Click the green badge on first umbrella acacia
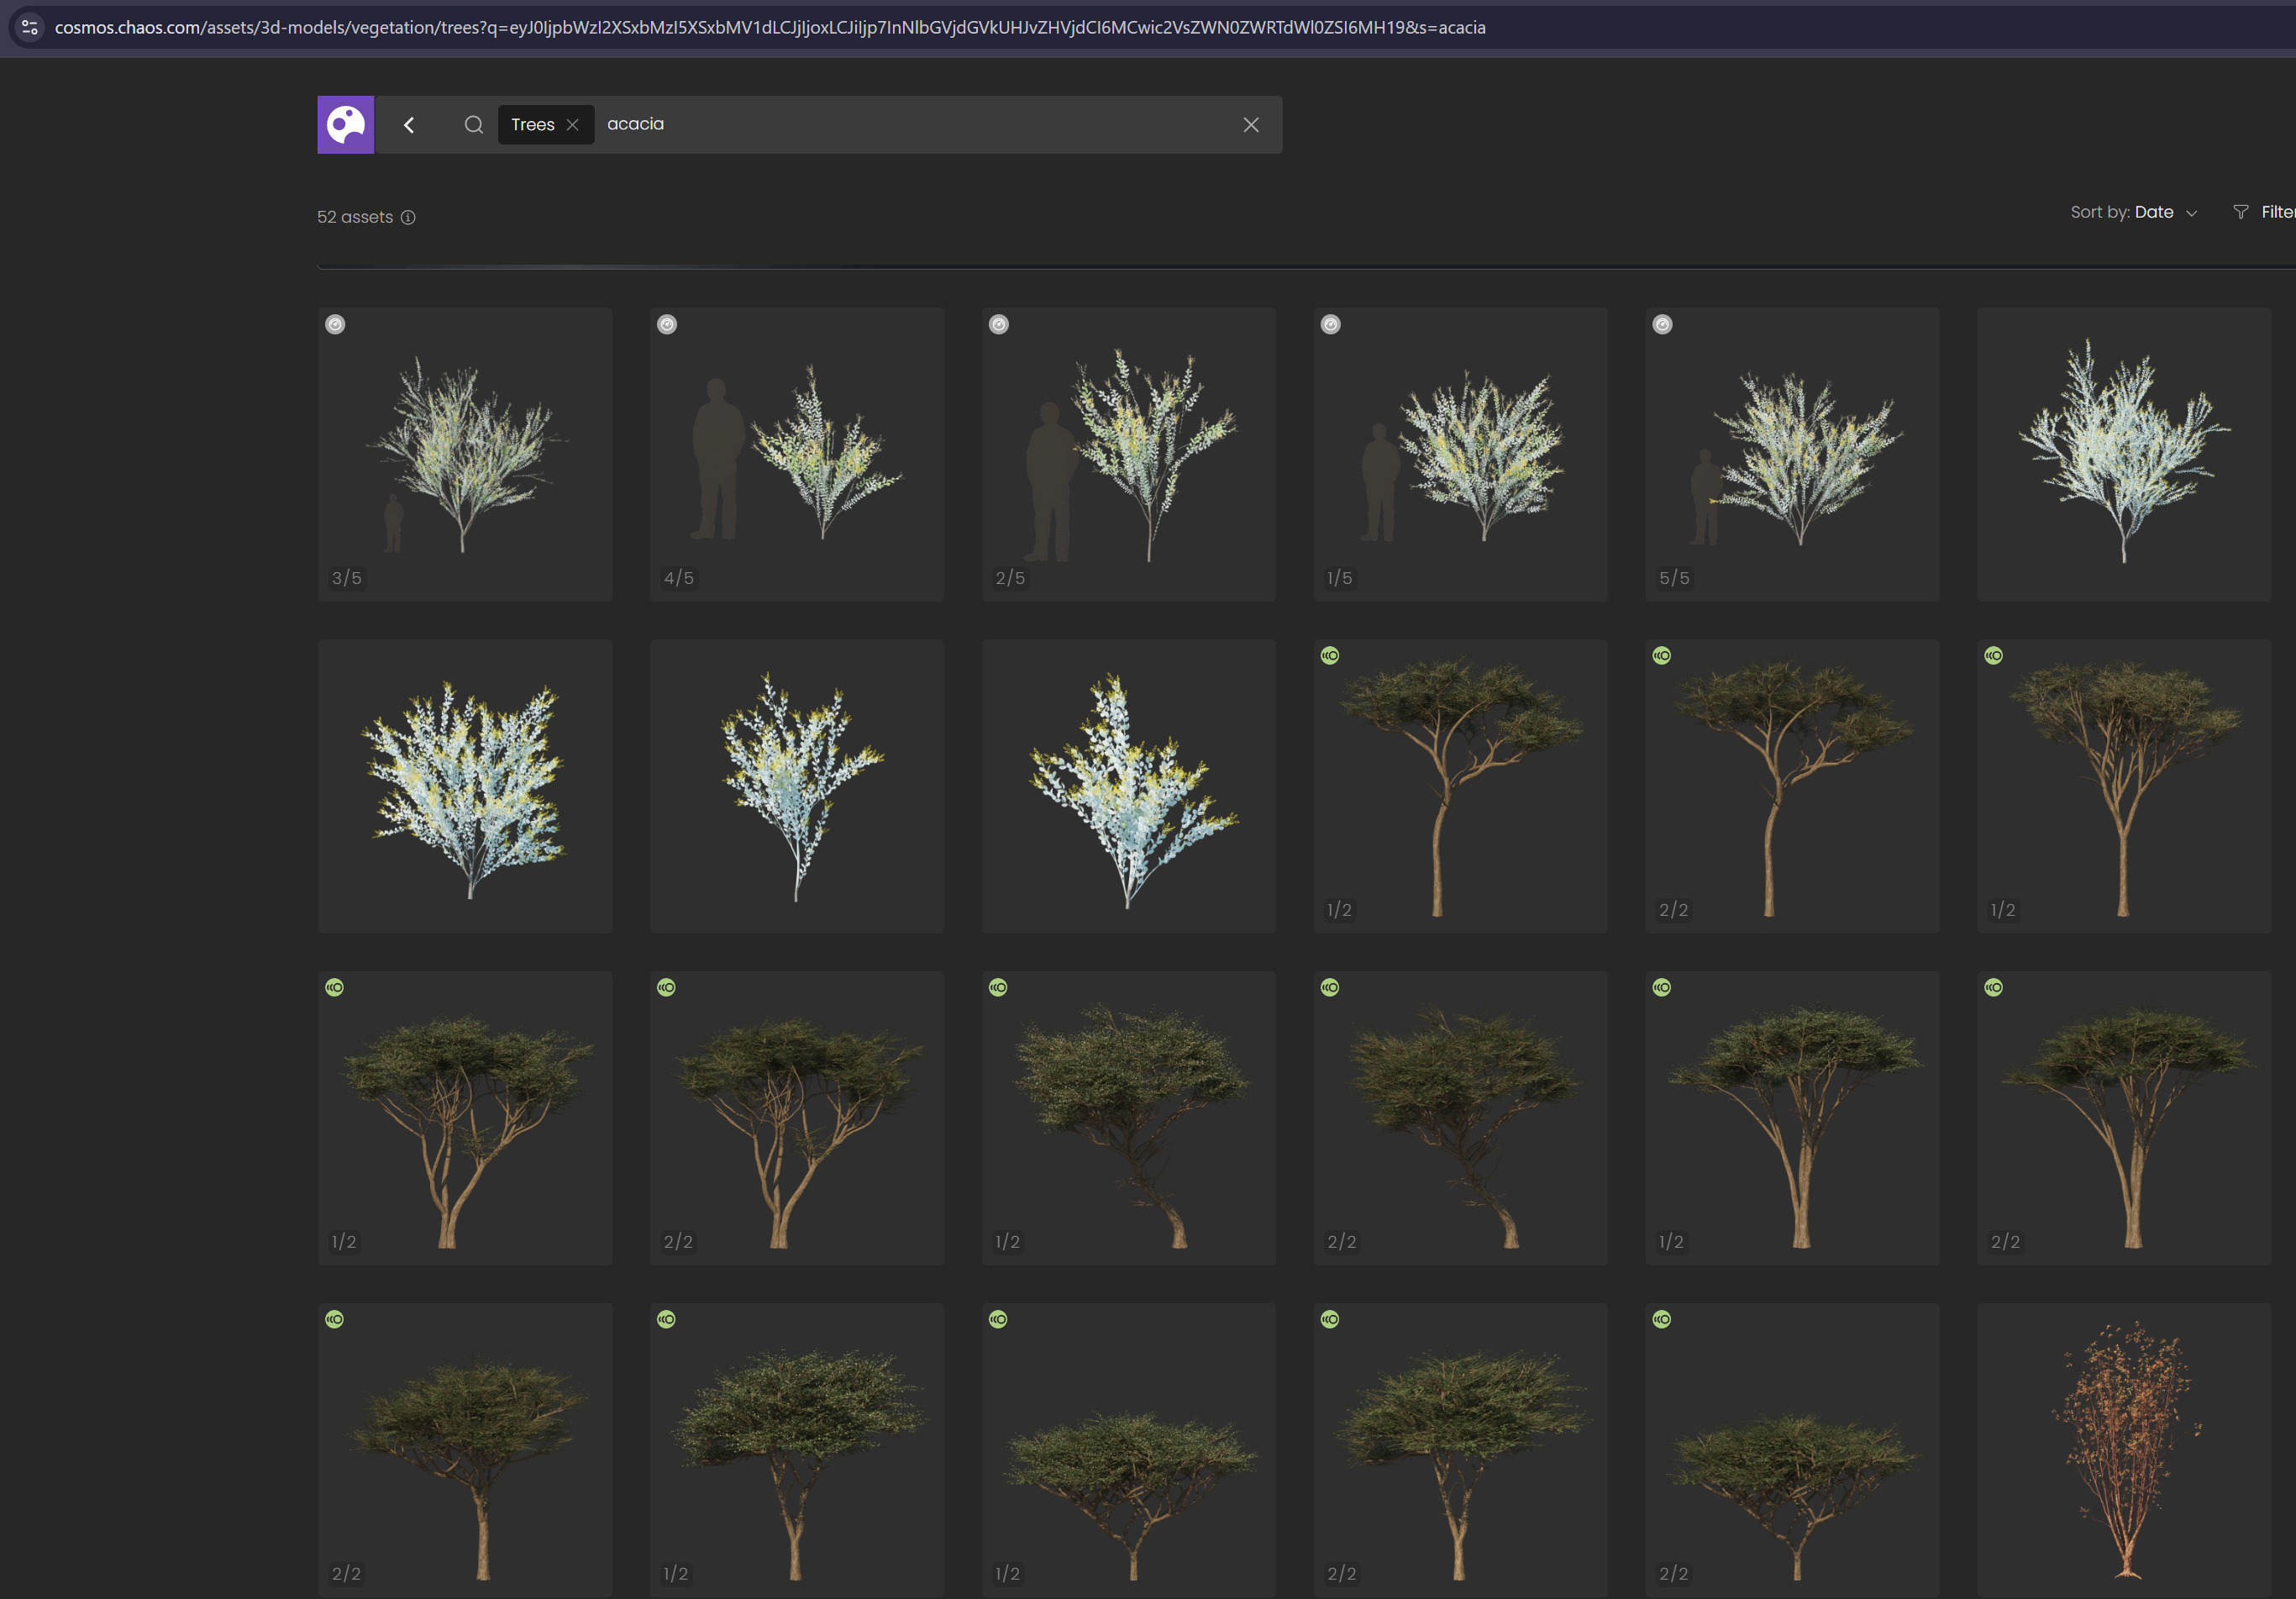This screenshot has width=2296, height=1599. pos(1330,656)
